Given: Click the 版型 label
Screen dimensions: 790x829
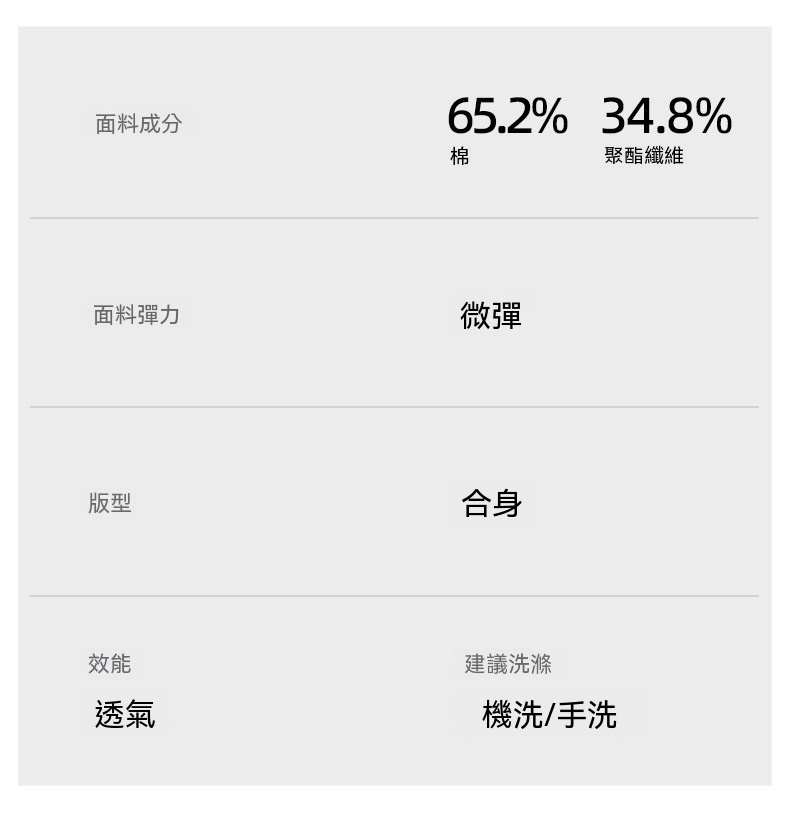Looking at the screenshot, I should pyautogui.click(x=109, y=502).
